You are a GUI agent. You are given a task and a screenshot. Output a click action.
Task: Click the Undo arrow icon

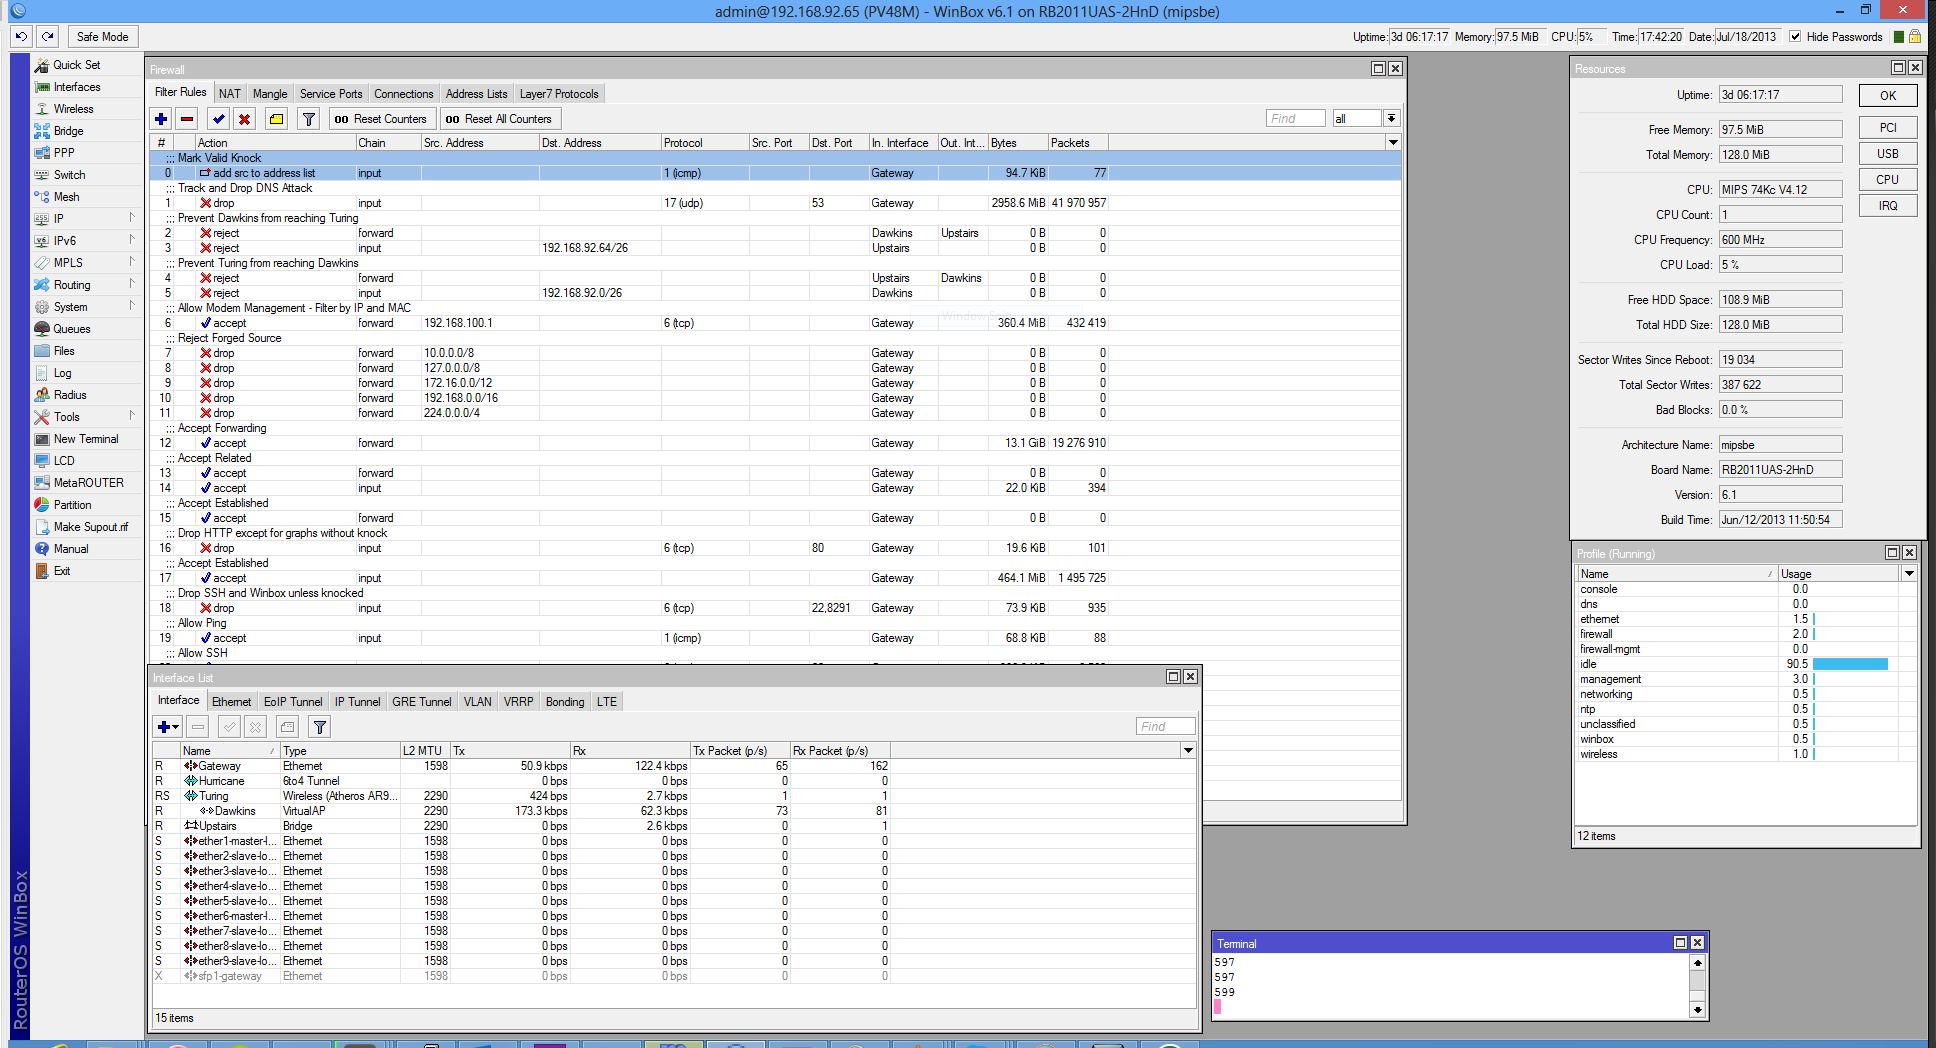coord(21,37)
